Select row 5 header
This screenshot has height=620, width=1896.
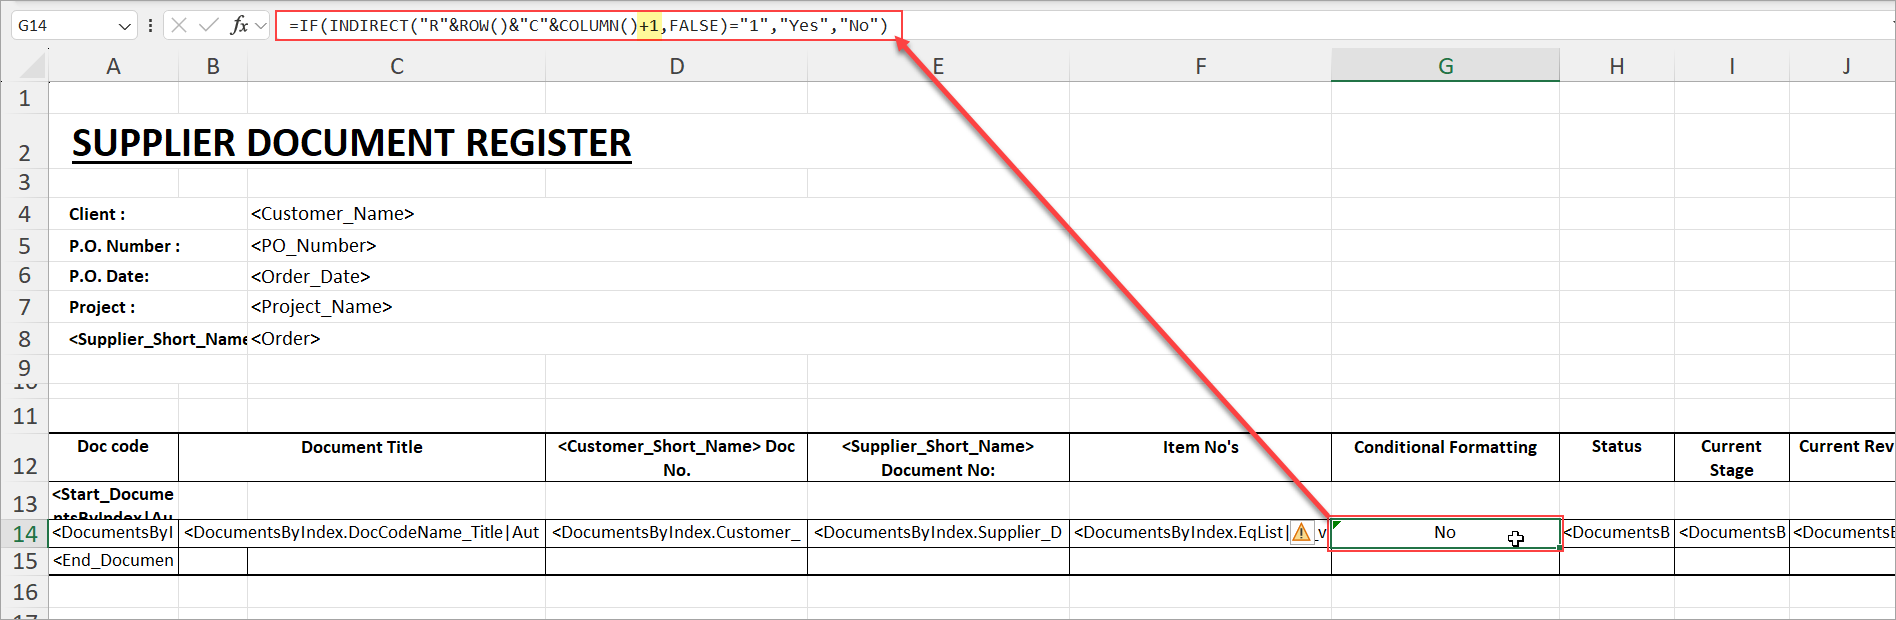click(24, 246)
